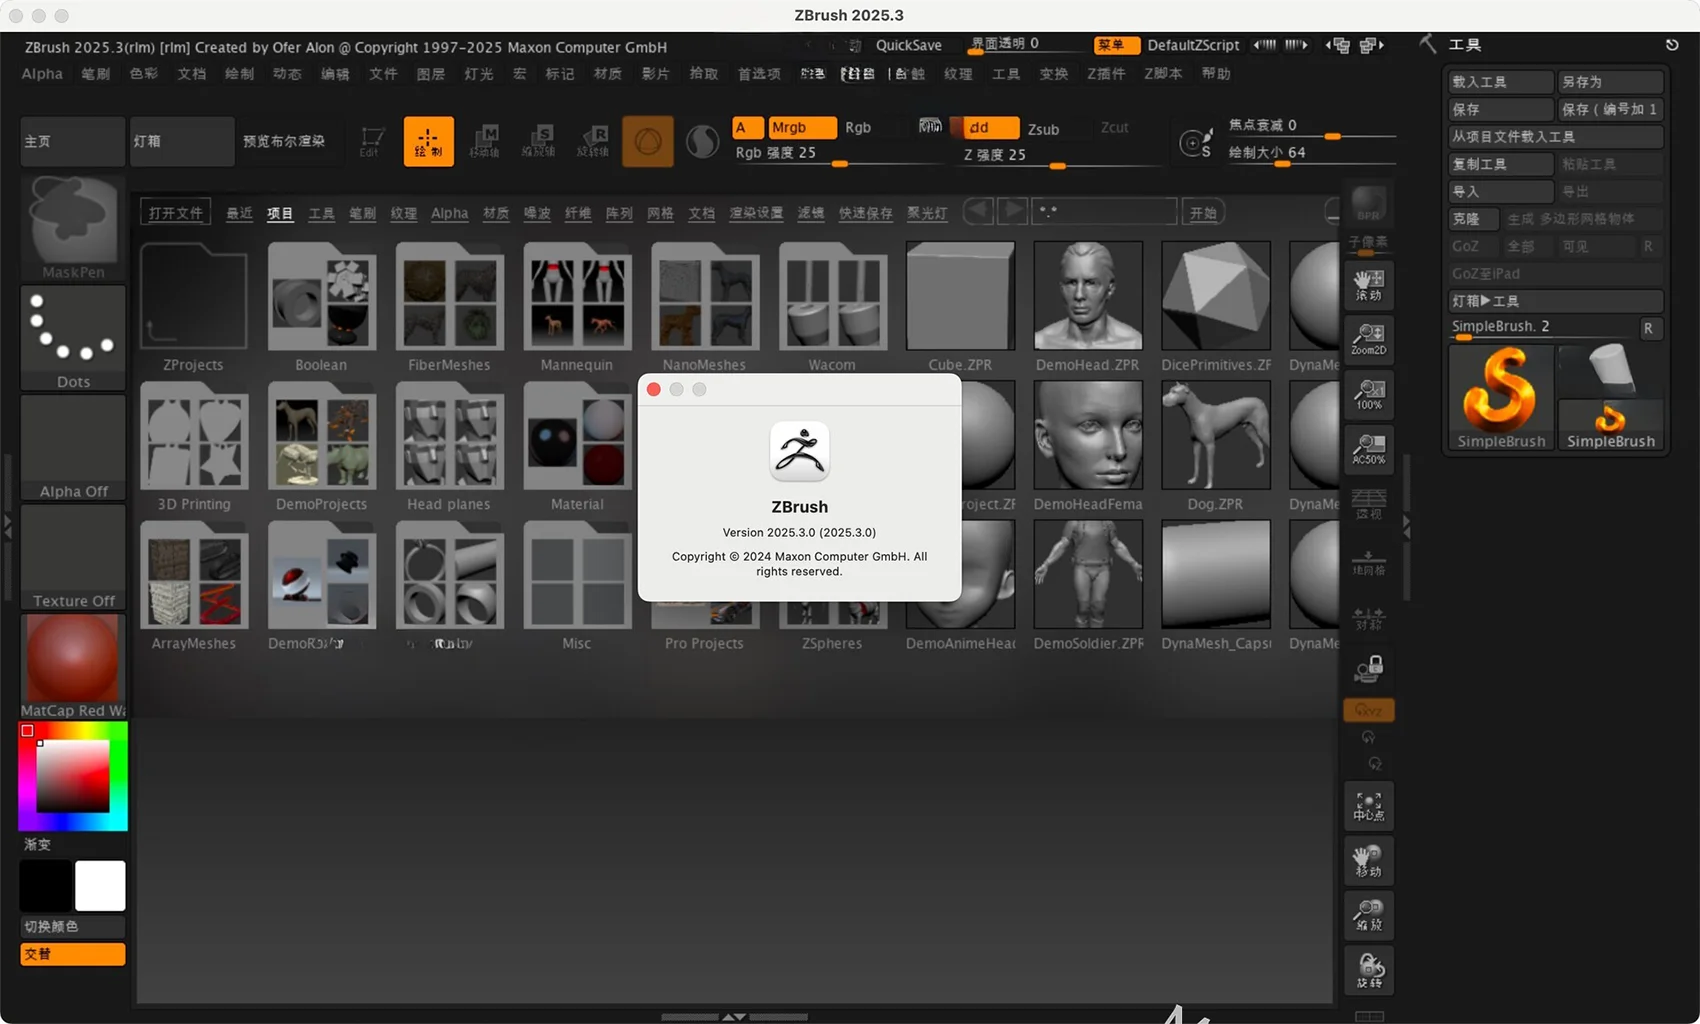Image resolution: width=1700 pixels, height=1024 pixels.
Task: Click the orange sculptris sphere icon
Action: [647, 141]
